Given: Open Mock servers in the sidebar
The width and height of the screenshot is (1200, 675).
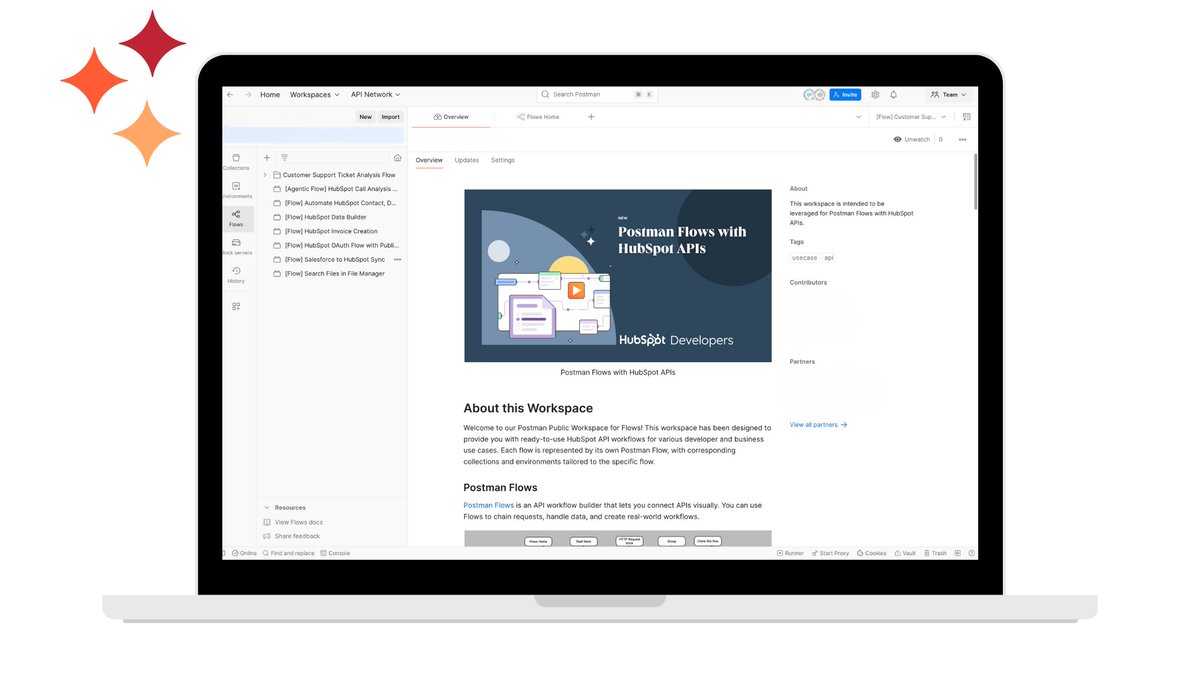Looking at the screenshot, I should point(236,246).
